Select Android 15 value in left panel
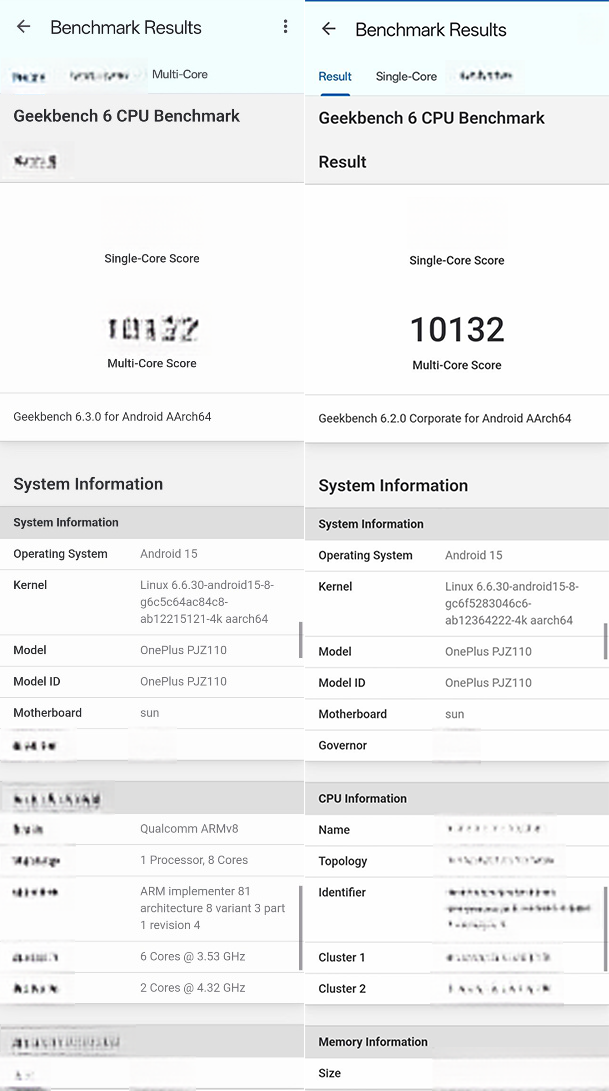The image size is (609, 1091). tap(168, 554)
